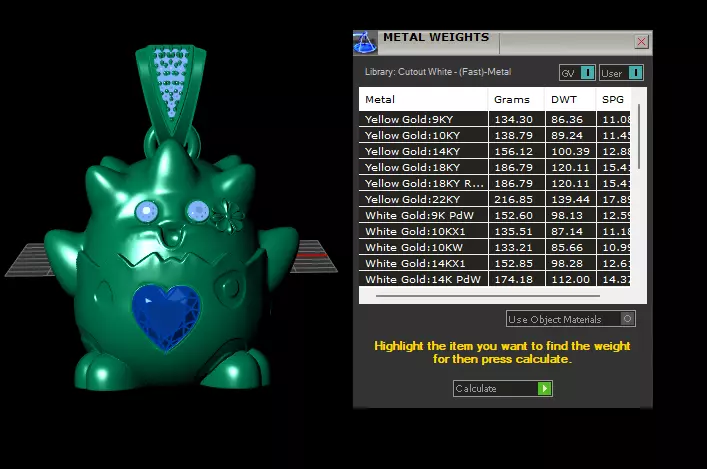The height and width of the screenshot is (469, 707).
Task: Click the 216.85 grams value
Action: point(514,199)
